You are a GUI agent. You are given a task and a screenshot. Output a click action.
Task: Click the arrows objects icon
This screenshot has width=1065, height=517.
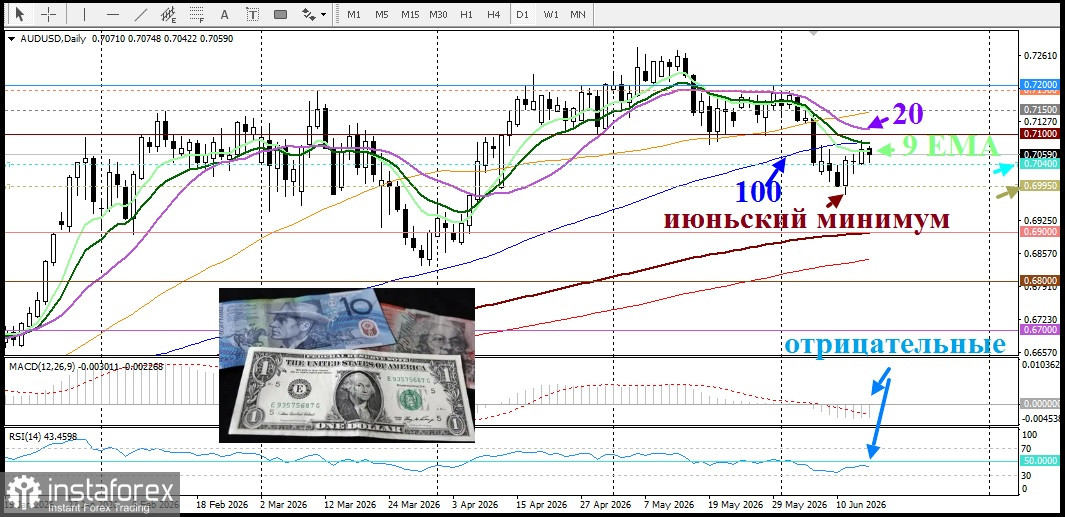[308, 14]
